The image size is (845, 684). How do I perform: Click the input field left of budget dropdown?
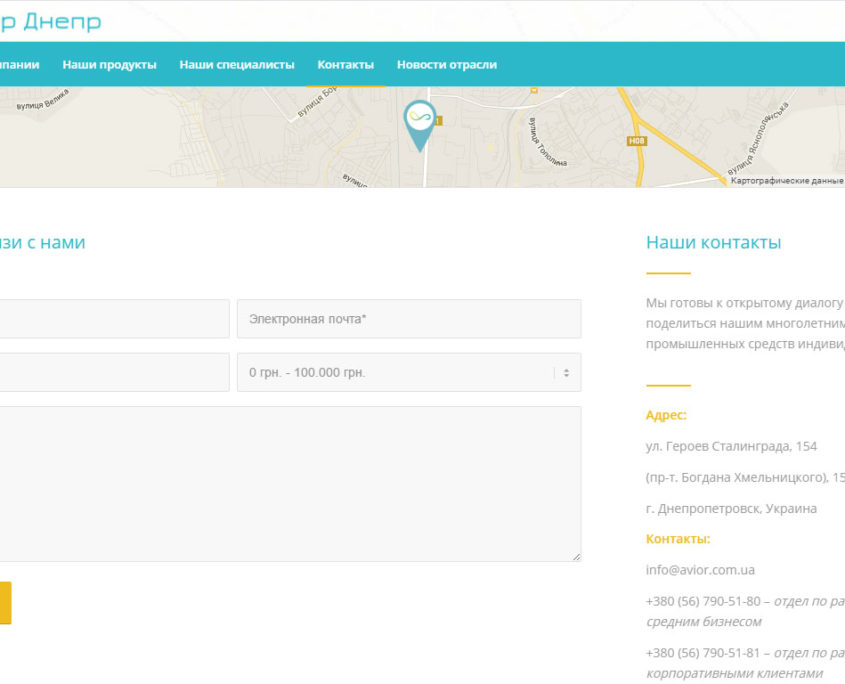pos(114,372)
